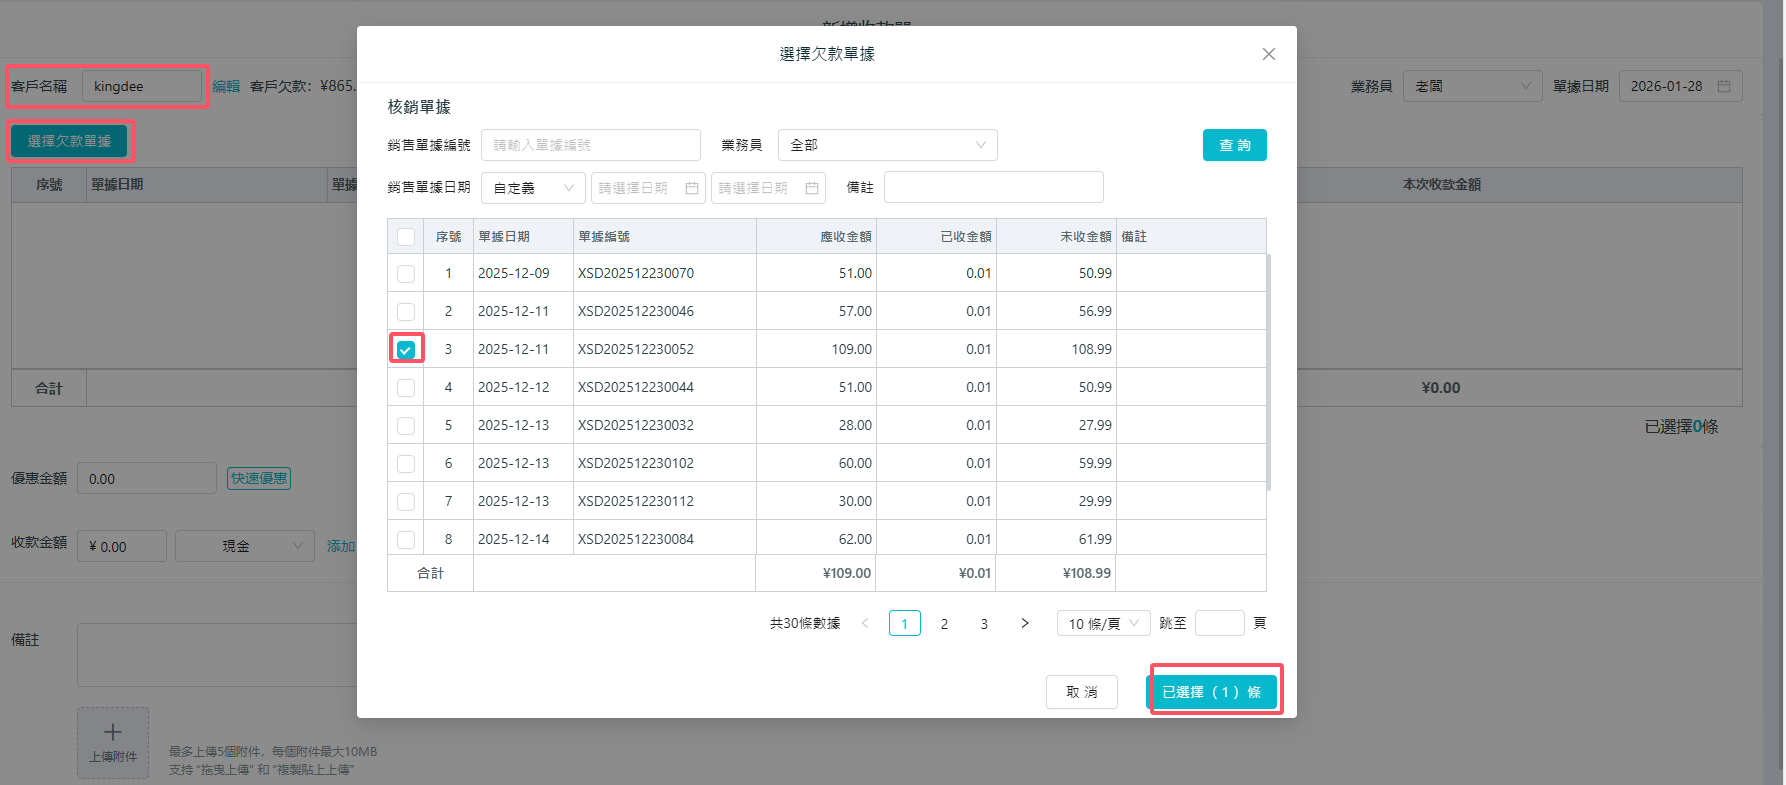
Task: Uncheck row 3 checkbox XSD202512230052
Action: [406, 349]
